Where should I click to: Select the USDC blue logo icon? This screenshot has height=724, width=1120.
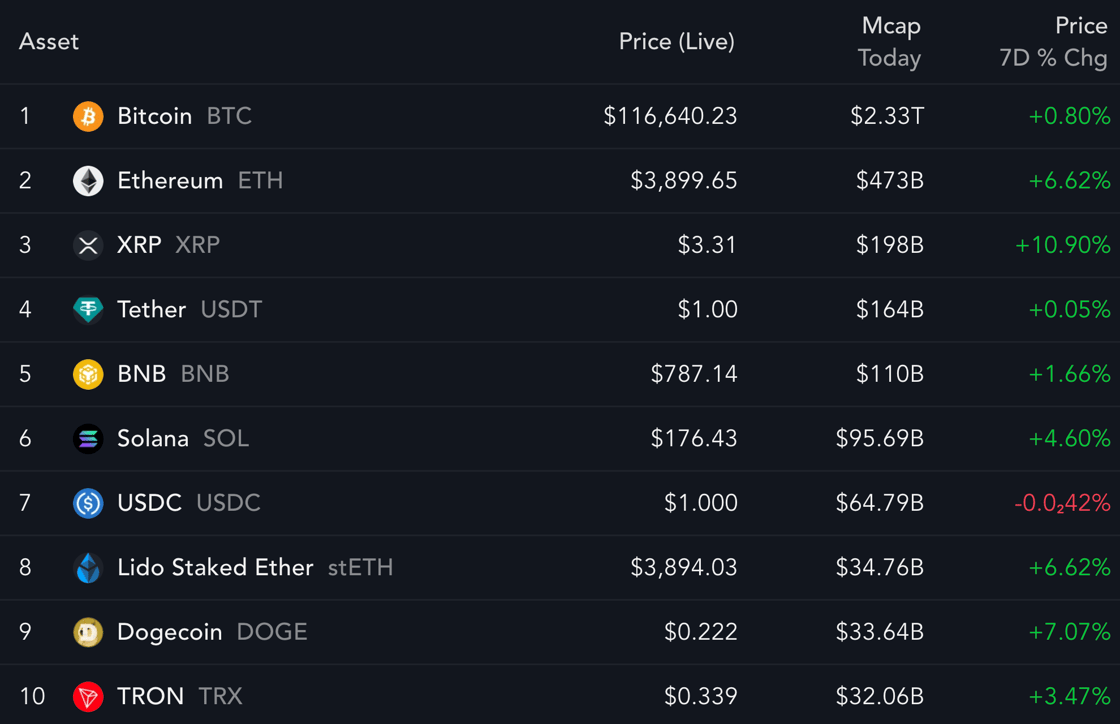[88, 503]
